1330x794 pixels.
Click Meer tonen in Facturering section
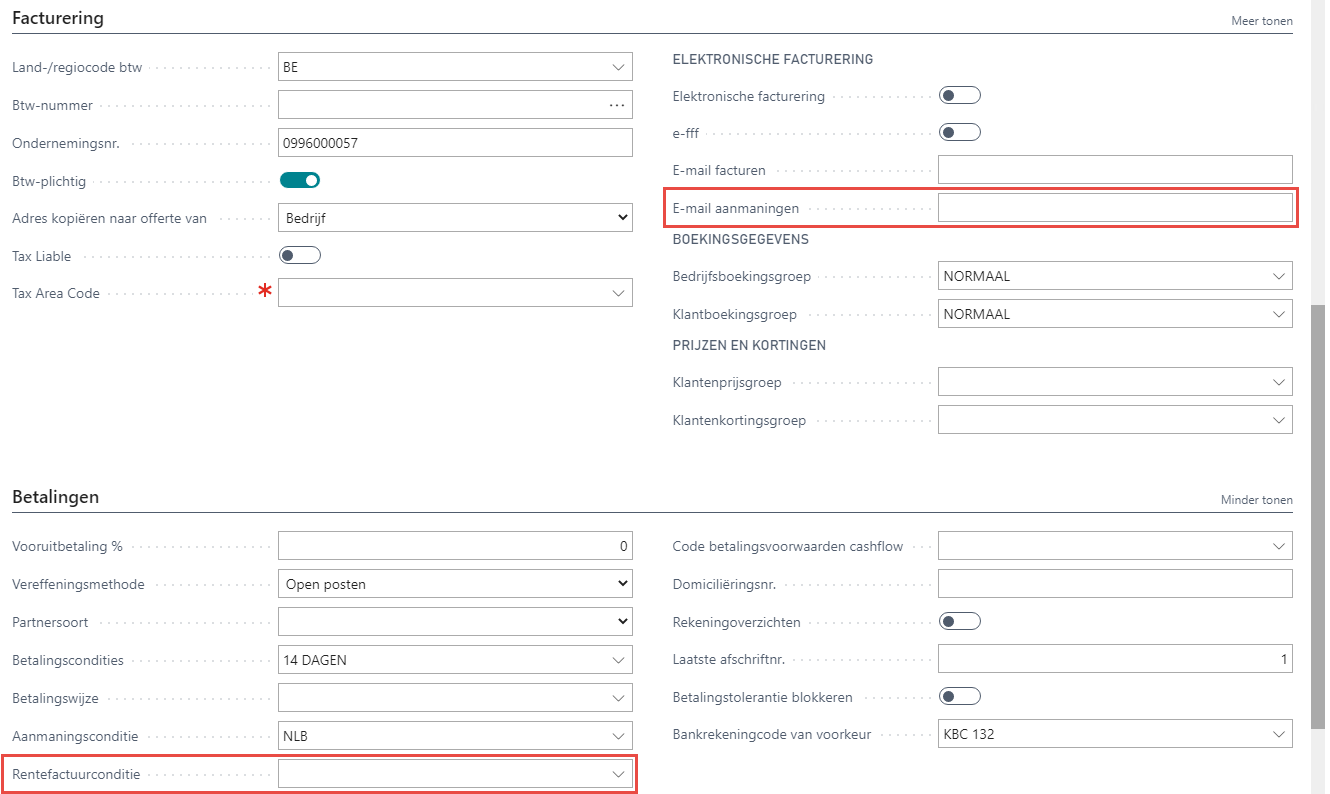1261,21
